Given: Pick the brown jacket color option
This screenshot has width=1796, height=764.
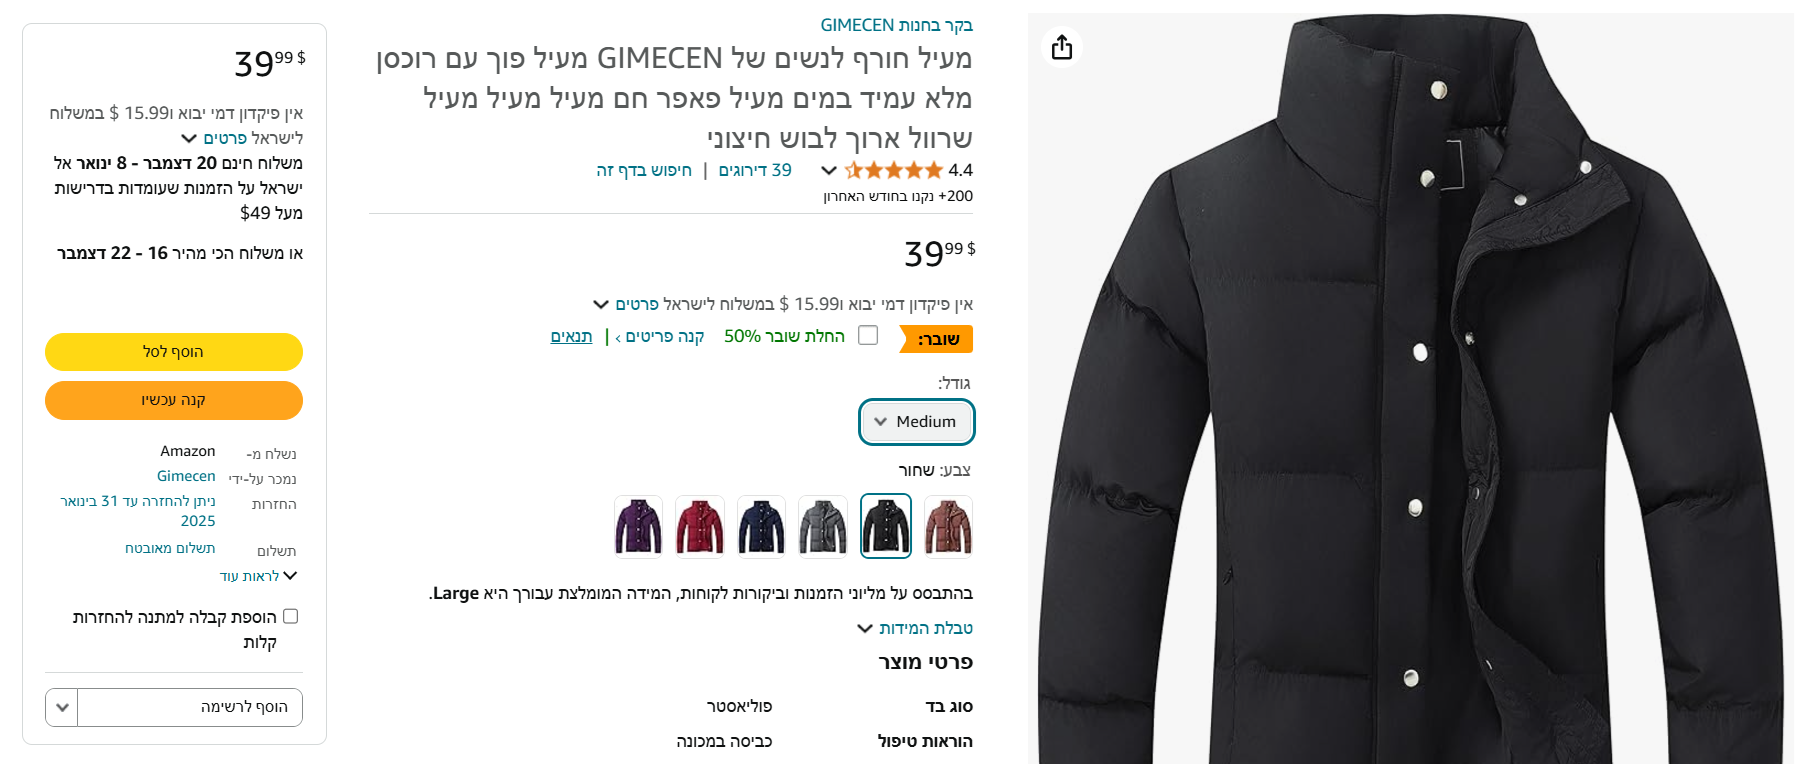Looking at the screenshot, I should (x=948, y=526).
